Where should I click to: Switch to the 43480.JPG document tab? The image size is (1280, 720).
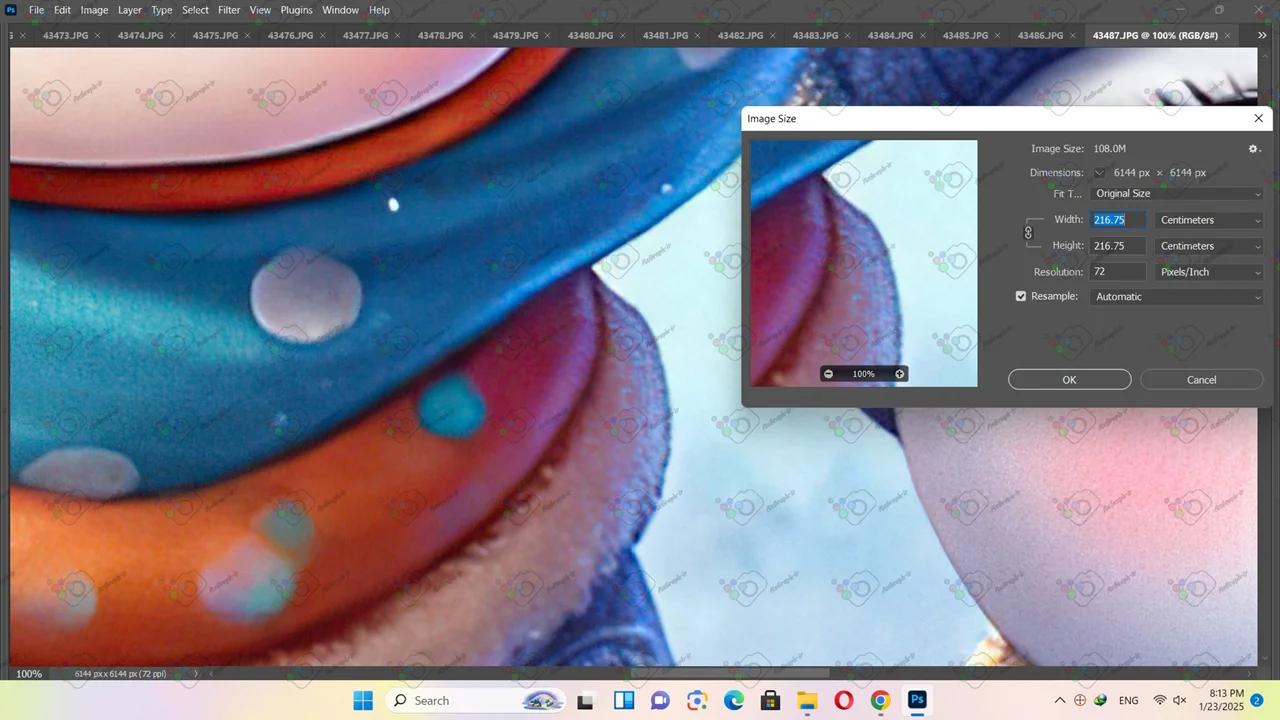click(590, 35)
